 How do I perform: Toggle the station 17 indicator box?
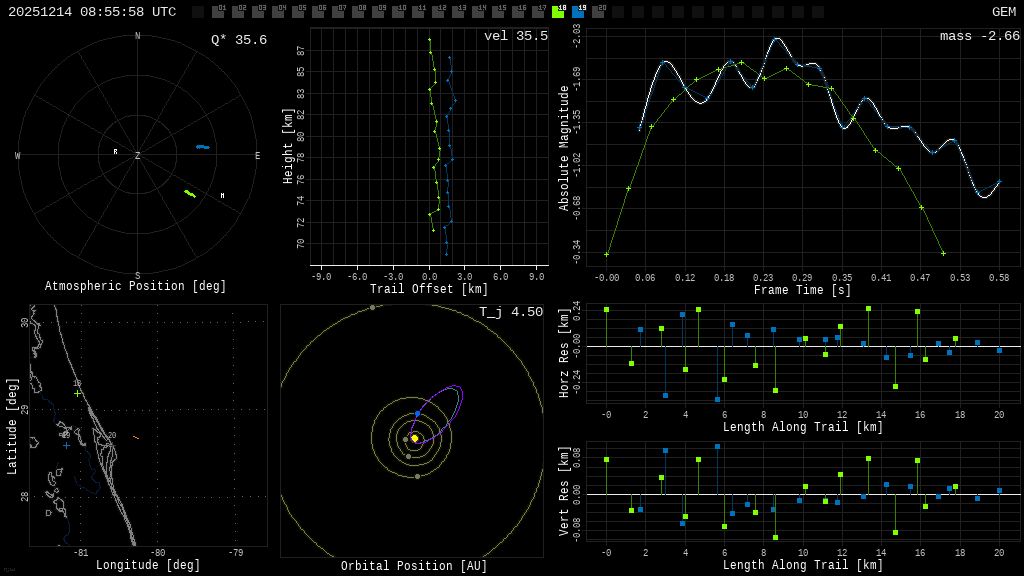click(538, 12)
